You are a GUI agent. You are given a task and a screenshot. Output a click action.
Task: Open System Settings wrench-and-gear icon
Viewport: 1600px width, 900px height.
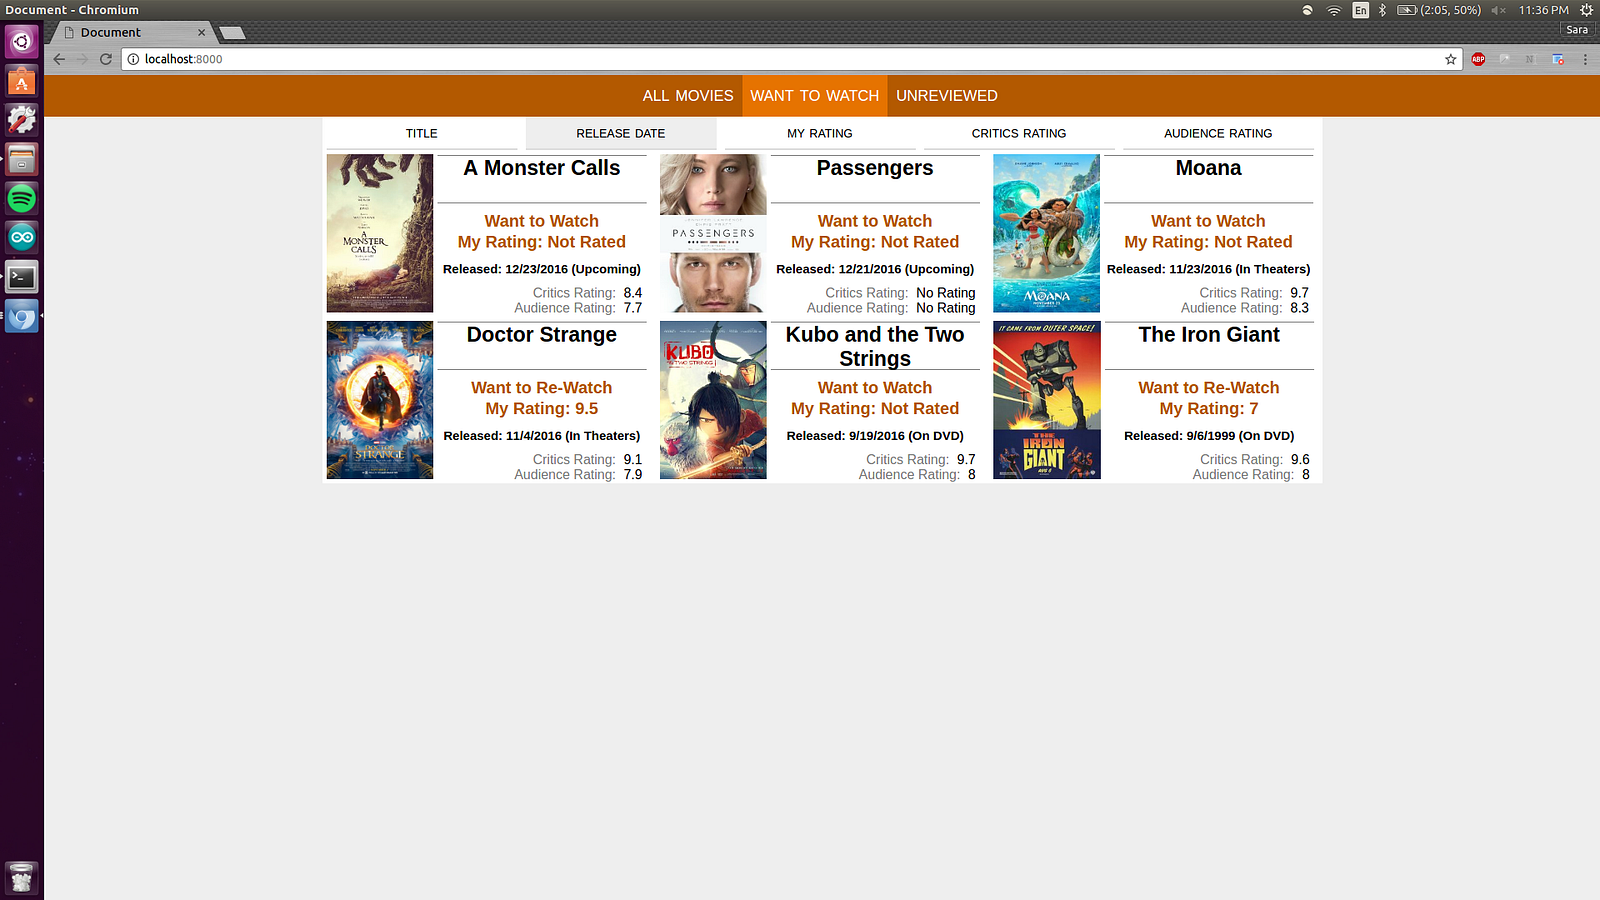pyautogui.click(x=22, y=120)
